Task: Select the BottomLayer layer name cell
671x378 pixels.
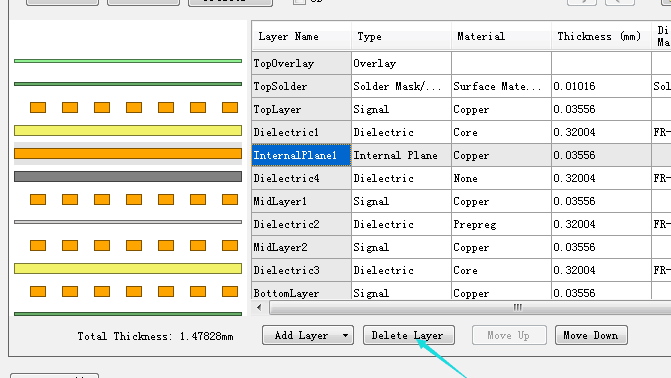Action: (301, 293)
